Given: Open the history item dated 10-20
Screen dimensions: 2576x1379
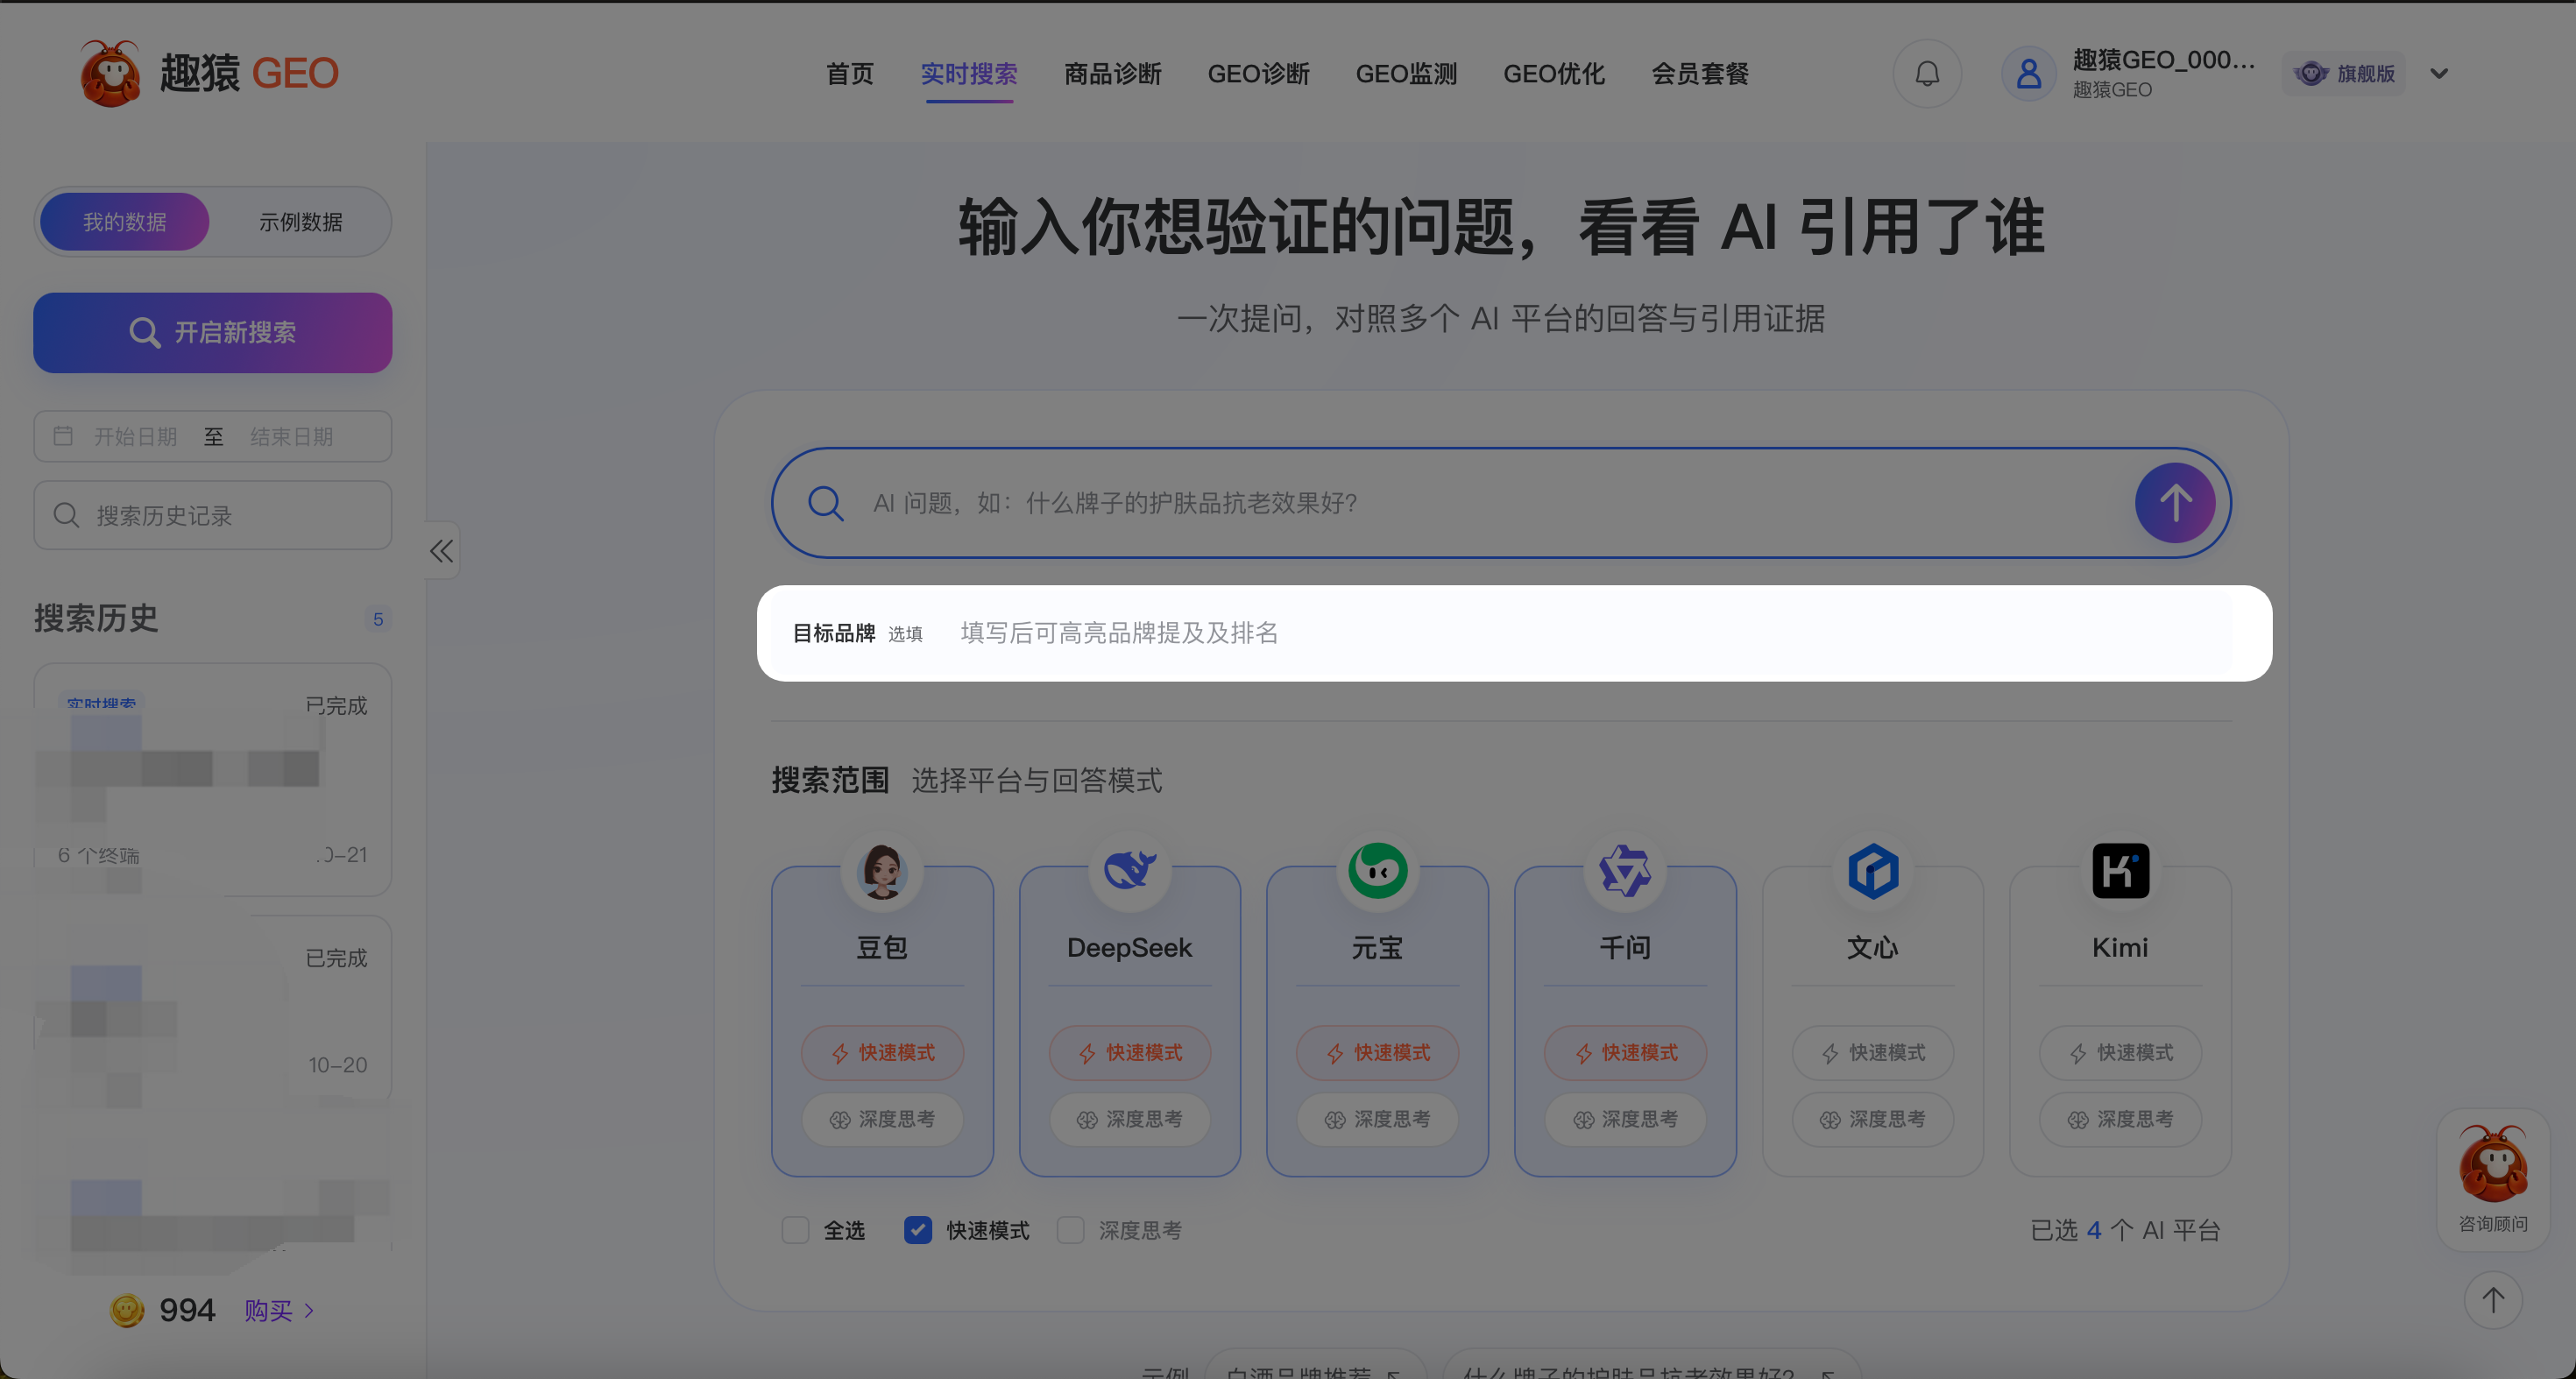Looking at the screenshot, I should (213, 1010).
